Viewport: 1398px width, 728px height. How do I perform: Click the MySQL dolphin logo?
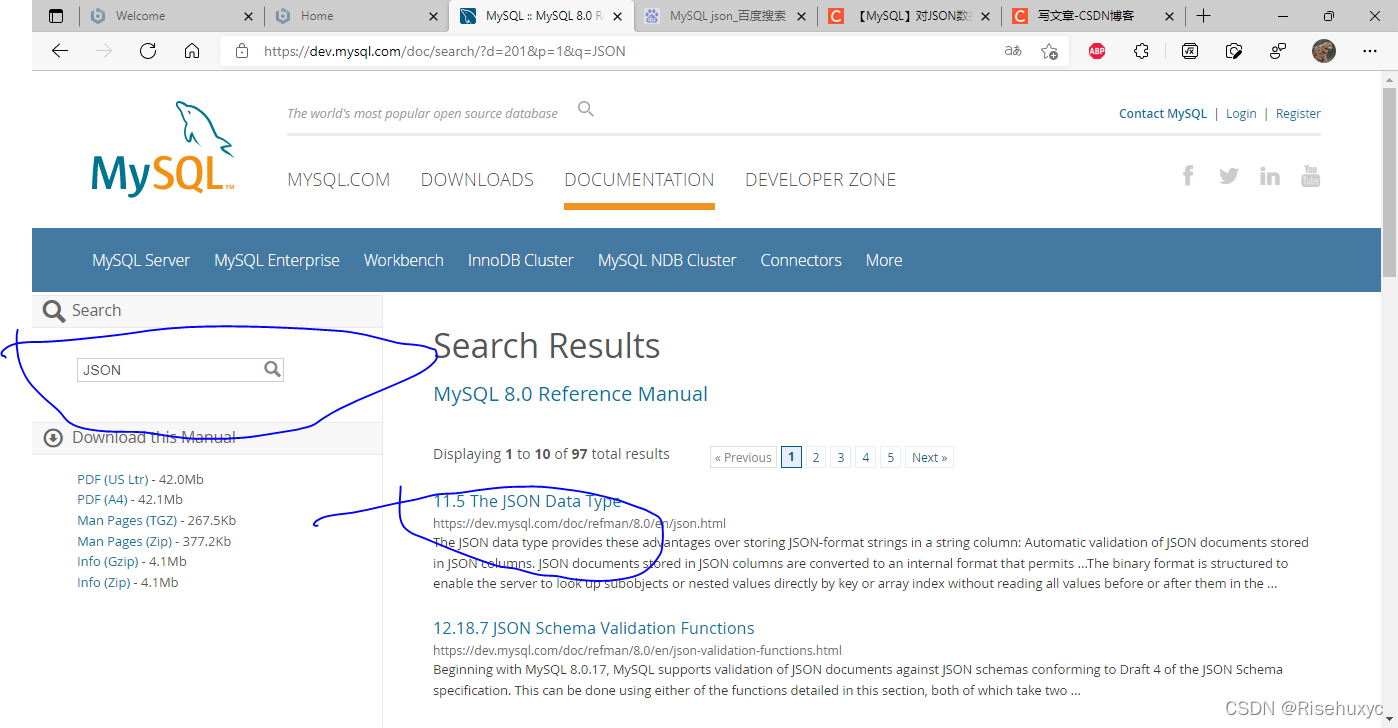point(163,148)
